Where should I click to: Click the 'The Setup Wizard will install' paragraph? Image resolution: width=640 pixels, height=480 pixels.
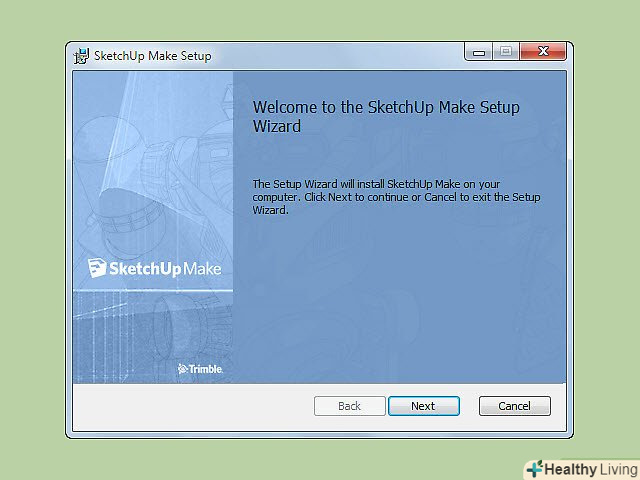(396, 197)
